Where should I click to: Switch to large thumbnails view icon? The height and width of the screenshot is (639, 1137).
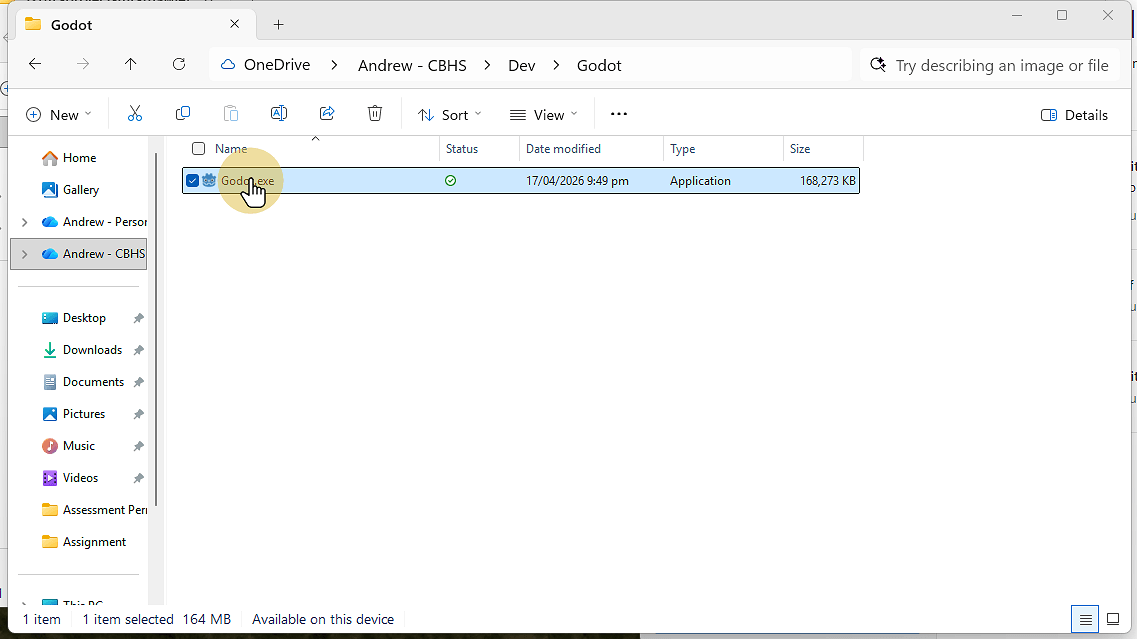[1113, 619]
